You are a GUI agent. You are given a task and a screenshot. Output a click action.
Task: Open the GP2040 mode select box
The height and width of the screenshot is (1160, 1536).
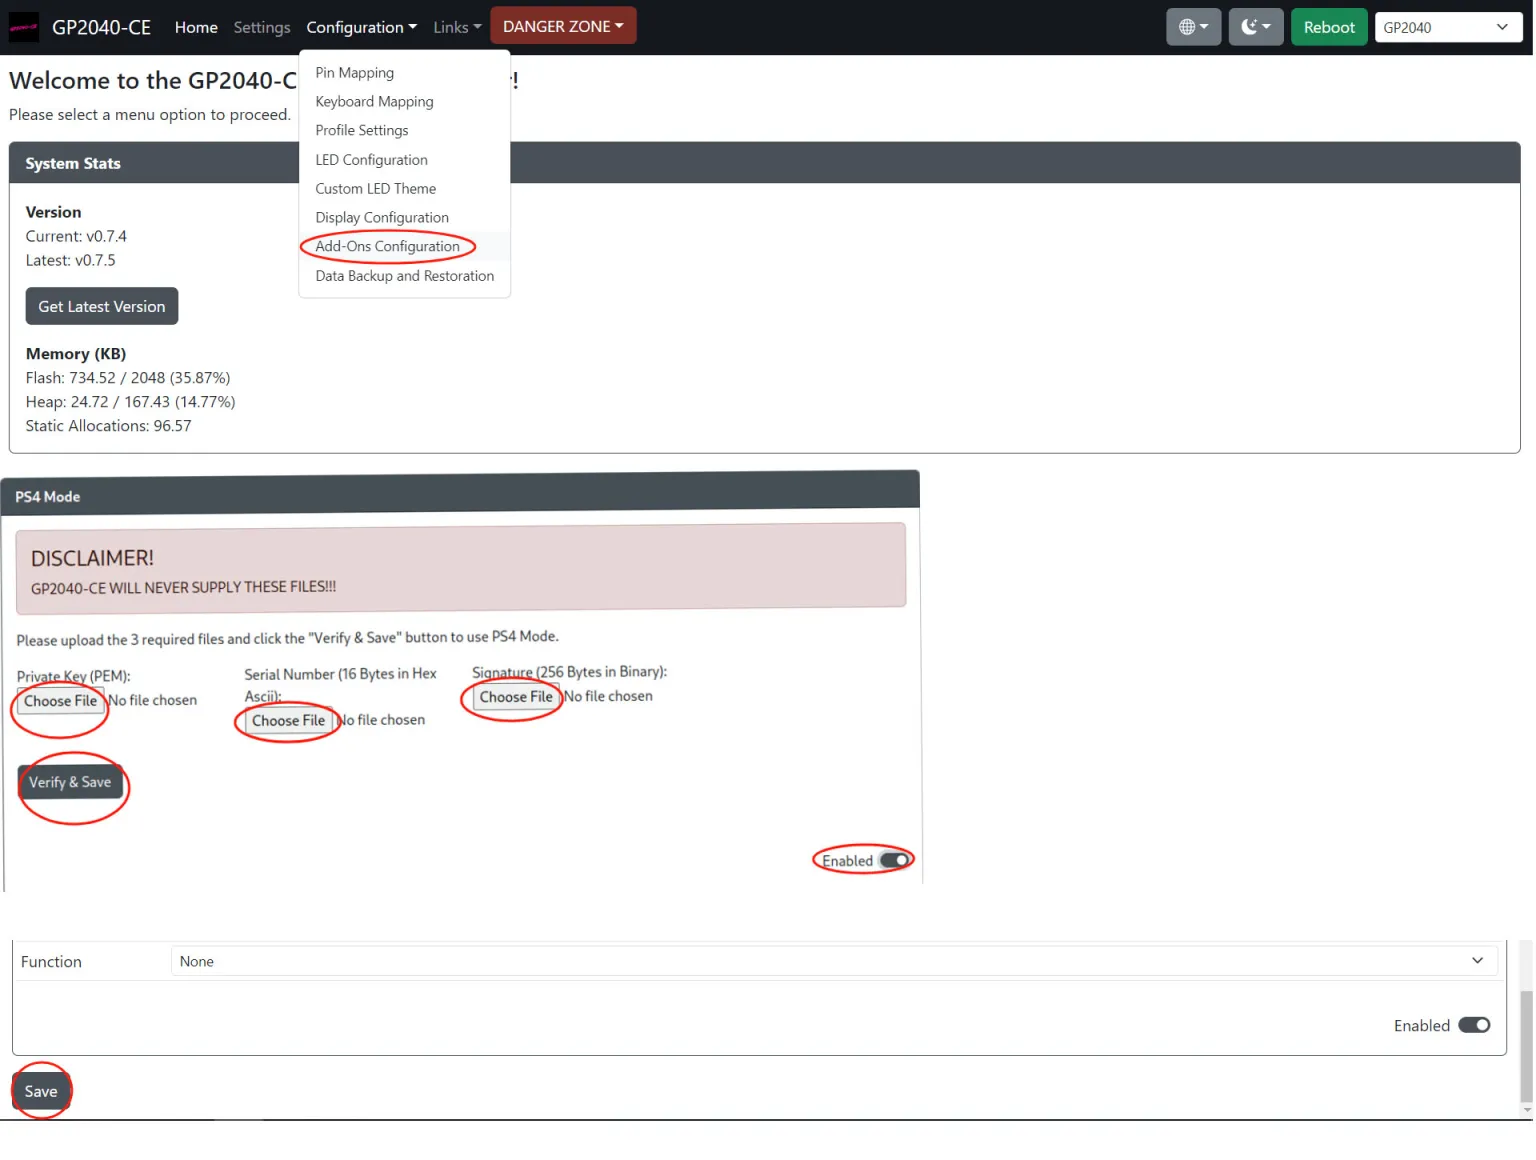[1446, 27]
